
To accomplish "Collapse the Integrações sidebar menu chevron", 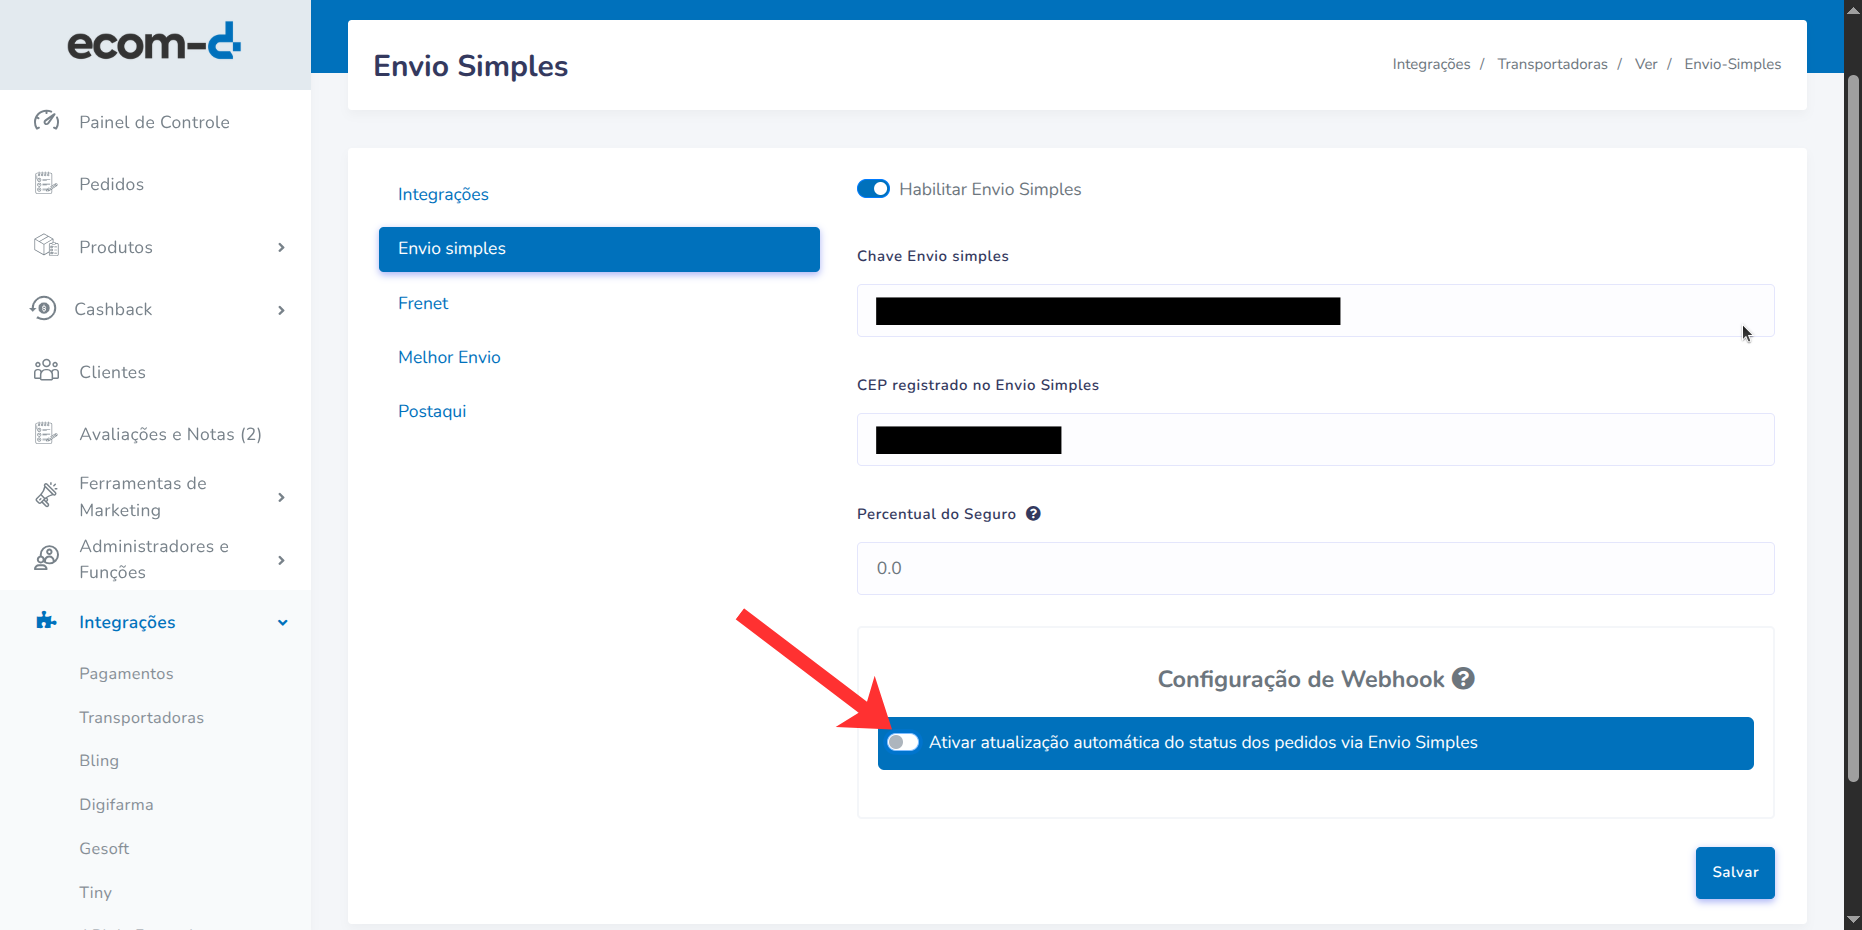I will (x=282, y=622).
